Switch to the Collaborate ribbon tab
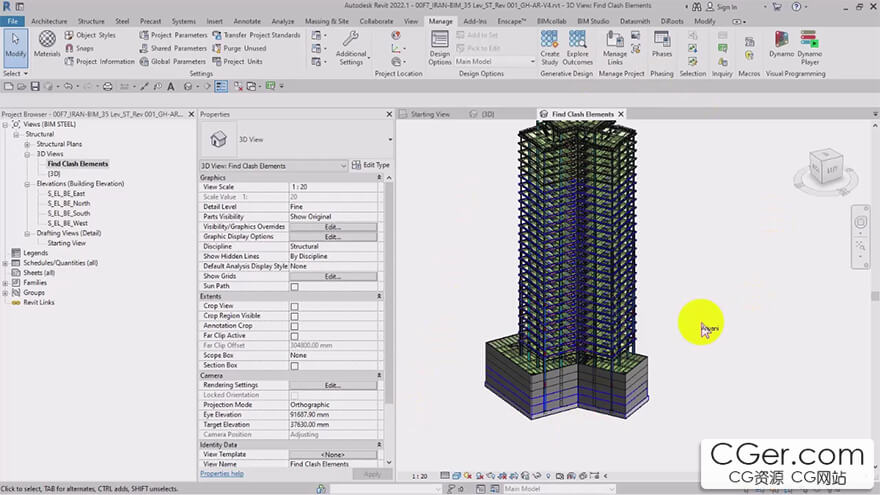The height and width of the screenshot is (495, 880). pos(376,21)
